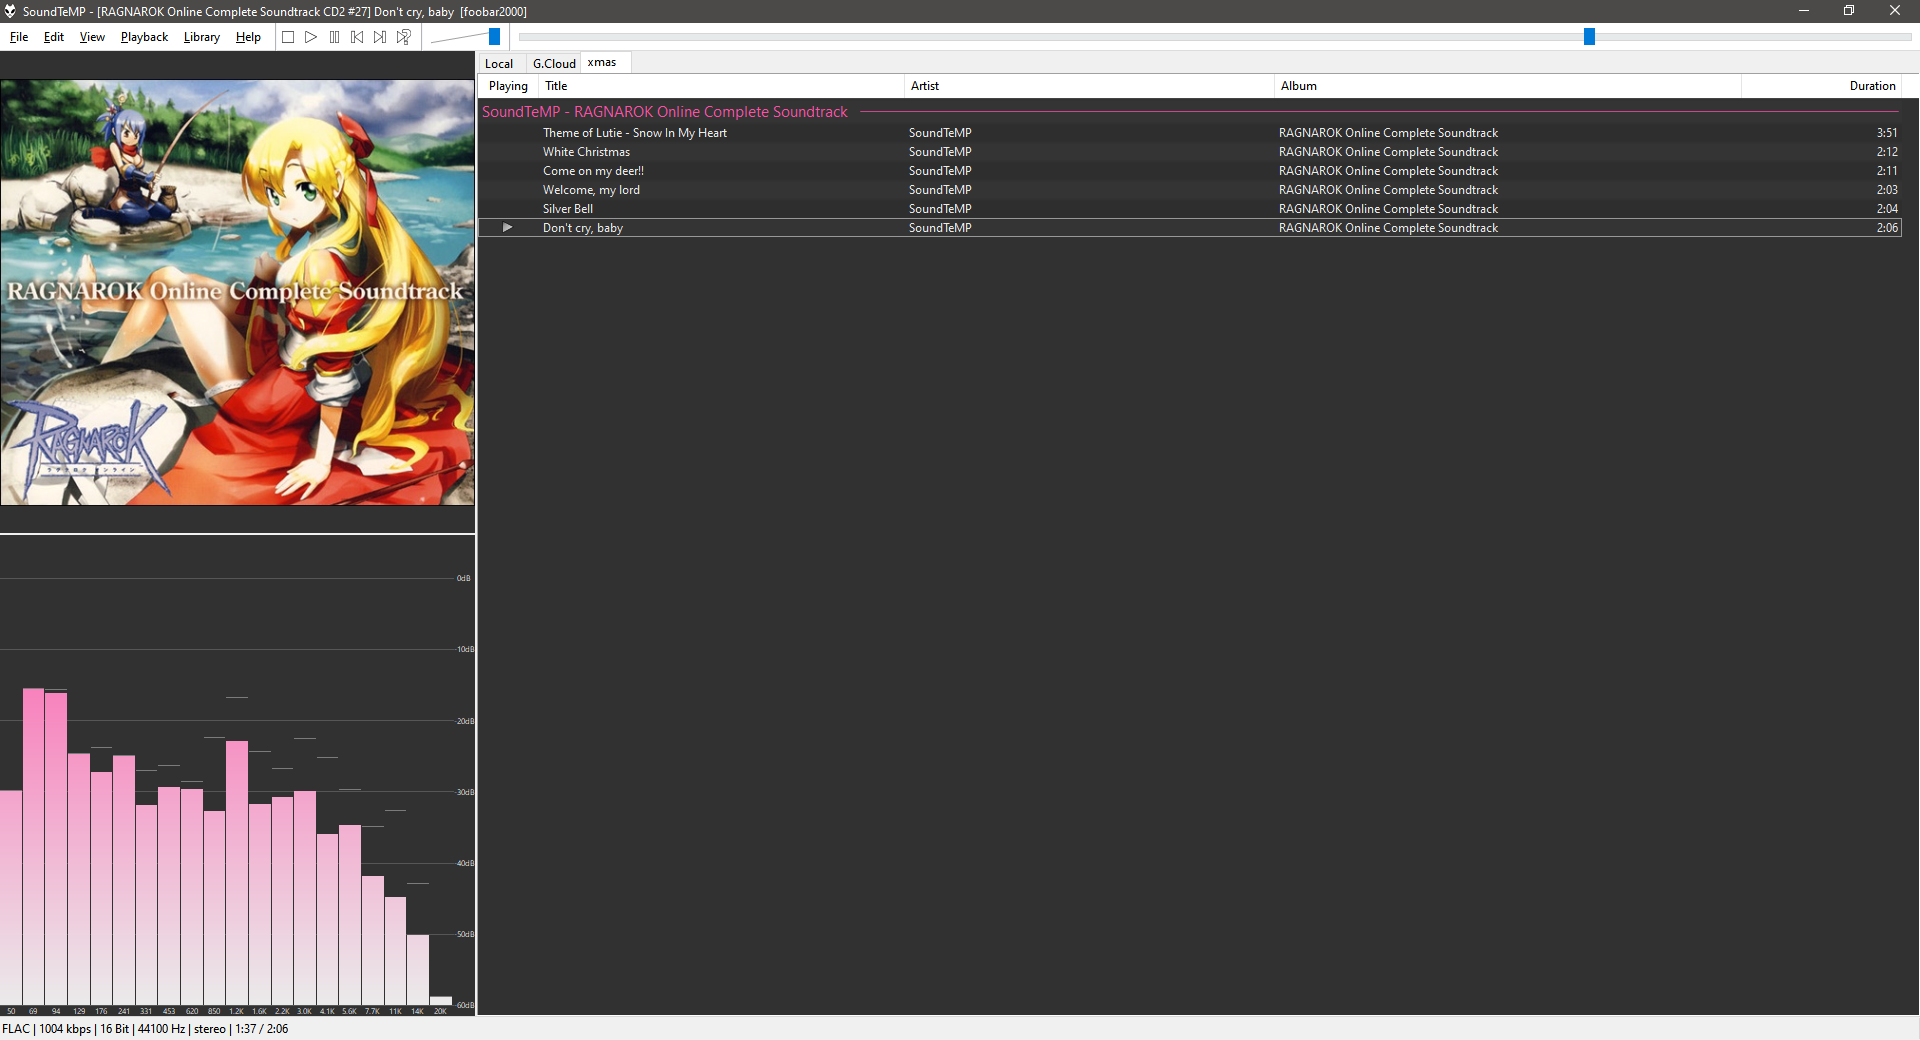Screen dimensions: 1920x1040
Task: Click the Stop playback button
Action: point(288,37)
